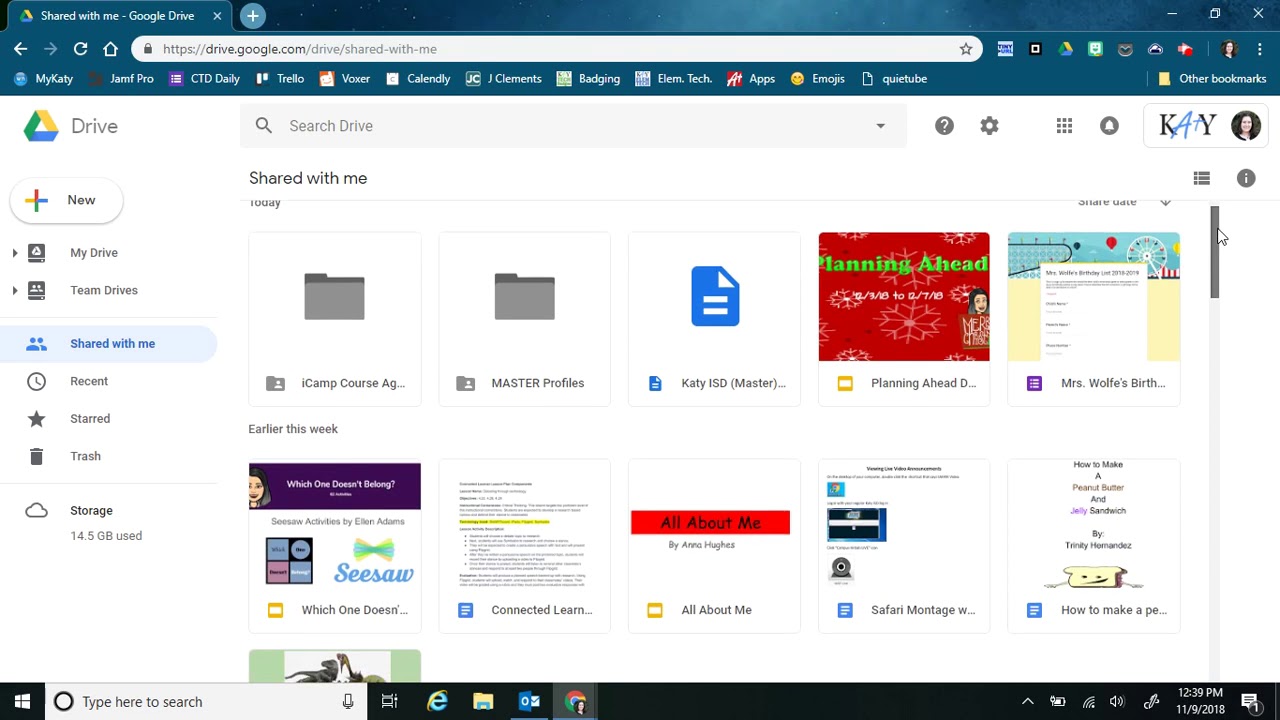Select How to make a pe... document
This screenshot has width=1280, height=720.
[1094, 547]
